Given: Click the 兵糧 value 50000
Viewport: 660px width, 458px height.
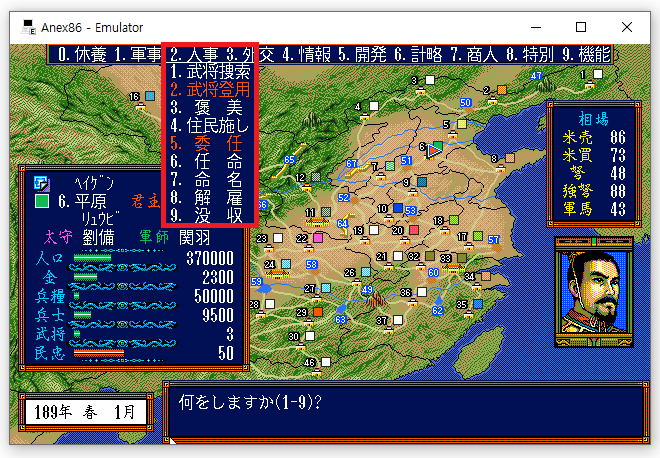Looking at the screenshot, I should point(214,296).
